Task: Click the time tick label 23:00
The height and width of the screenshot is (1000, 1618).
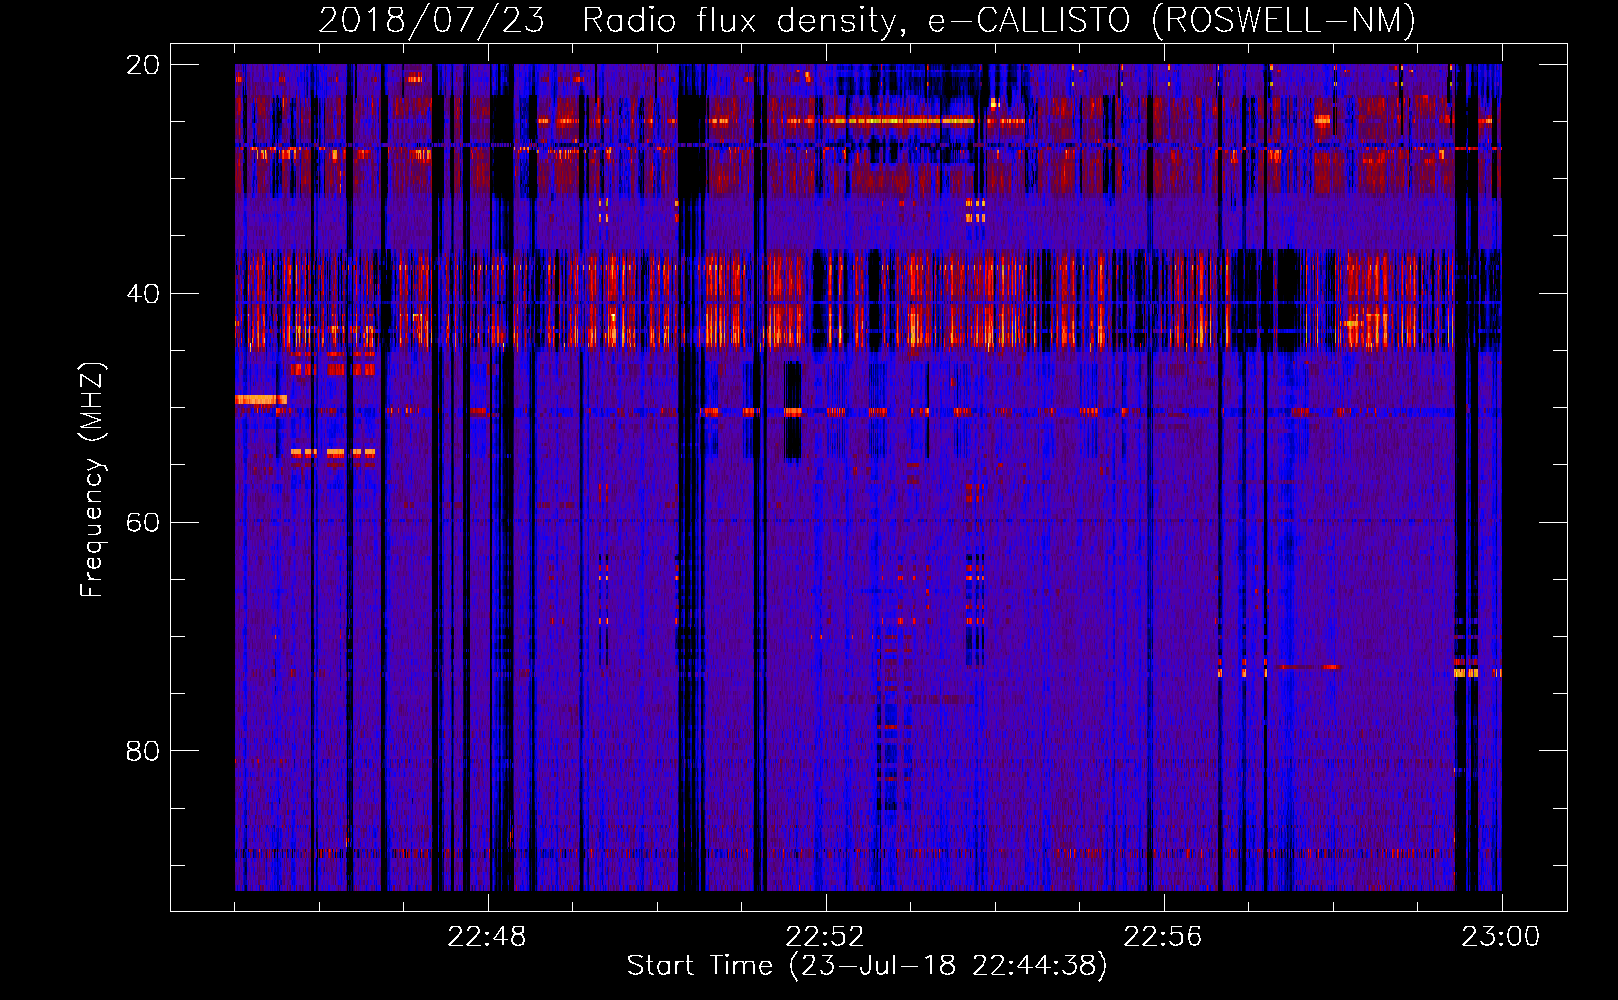Action: pyautogui.click(x=1501, y=937)
